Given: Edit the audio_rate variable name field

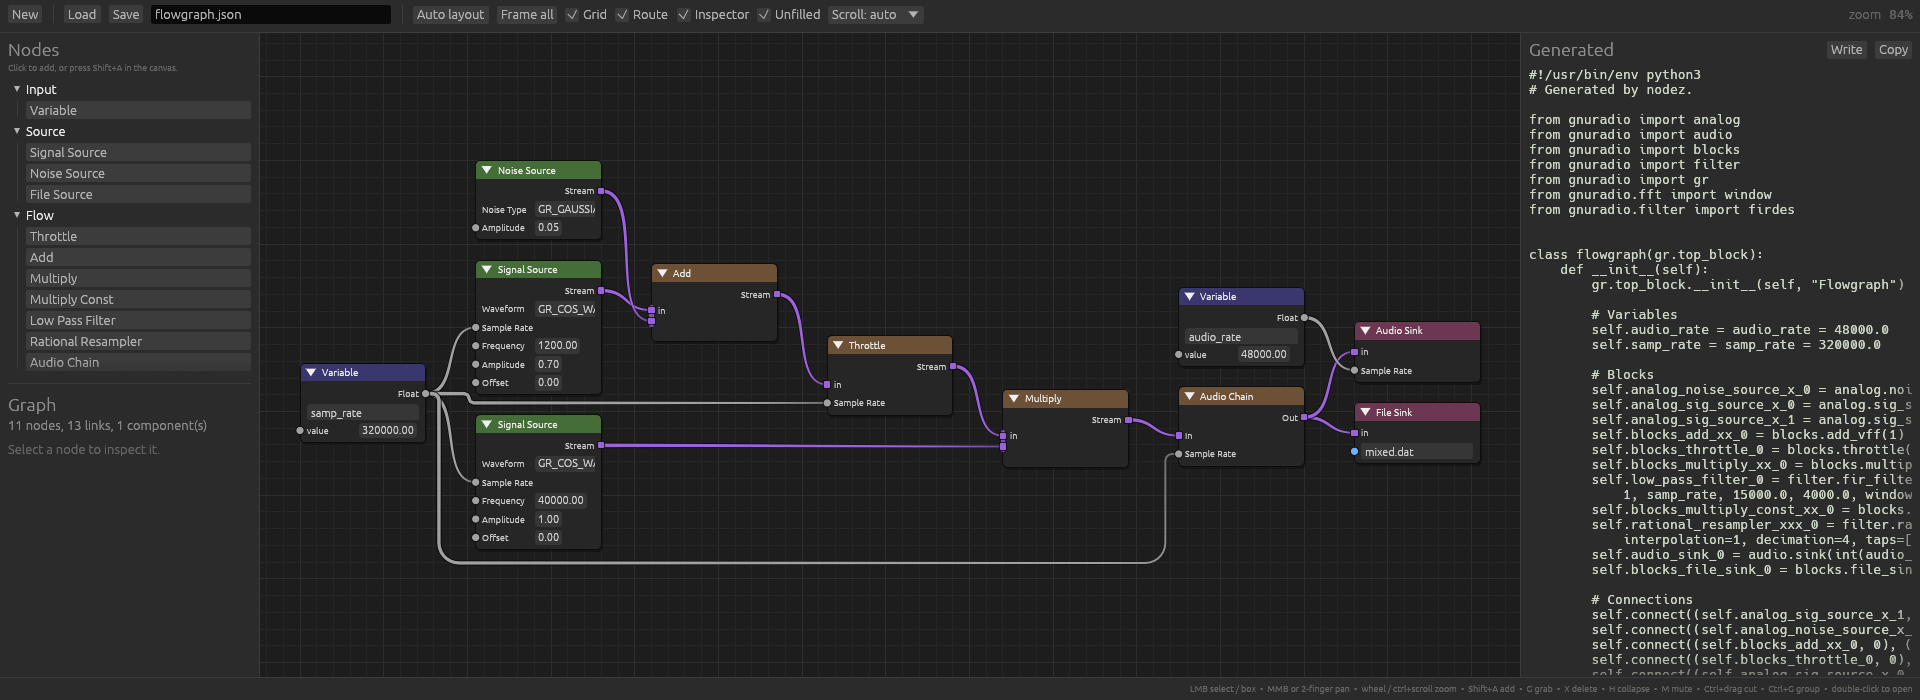Looking at the screenshot, I should click(x=1241, y=337).
